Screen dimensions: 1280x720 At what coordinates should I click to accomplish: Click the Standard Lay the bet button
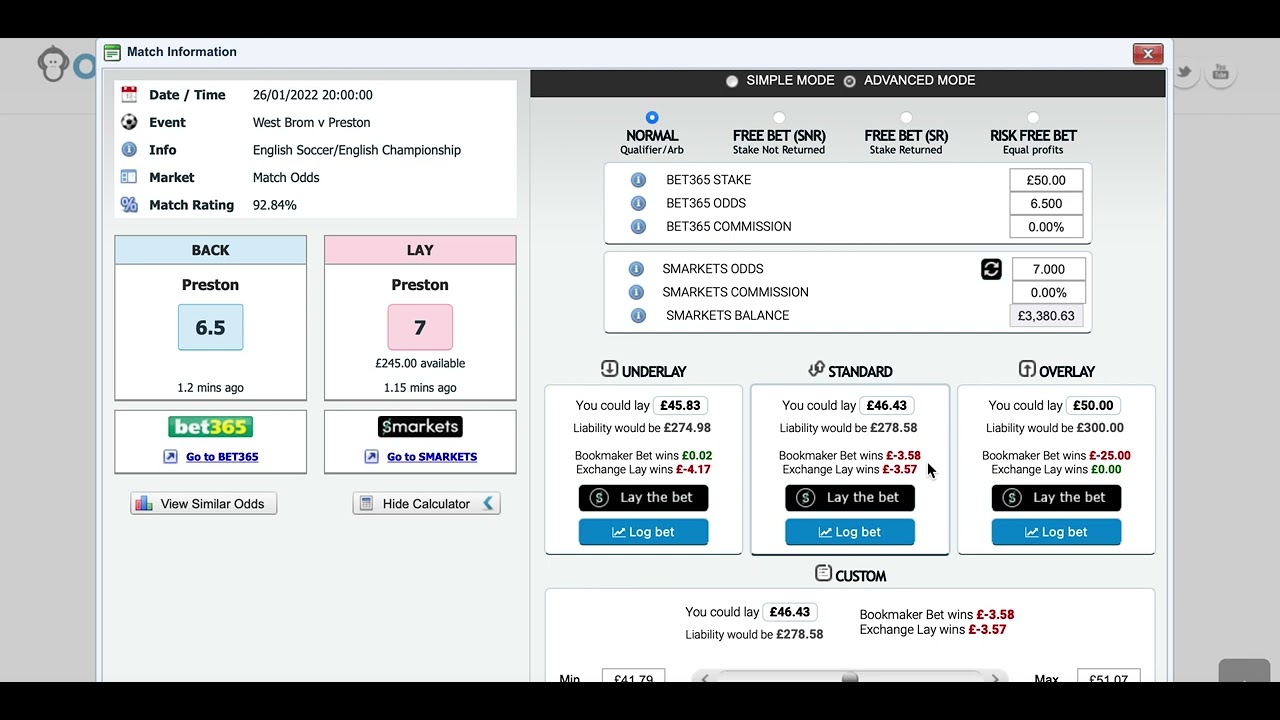pos(850,498)
